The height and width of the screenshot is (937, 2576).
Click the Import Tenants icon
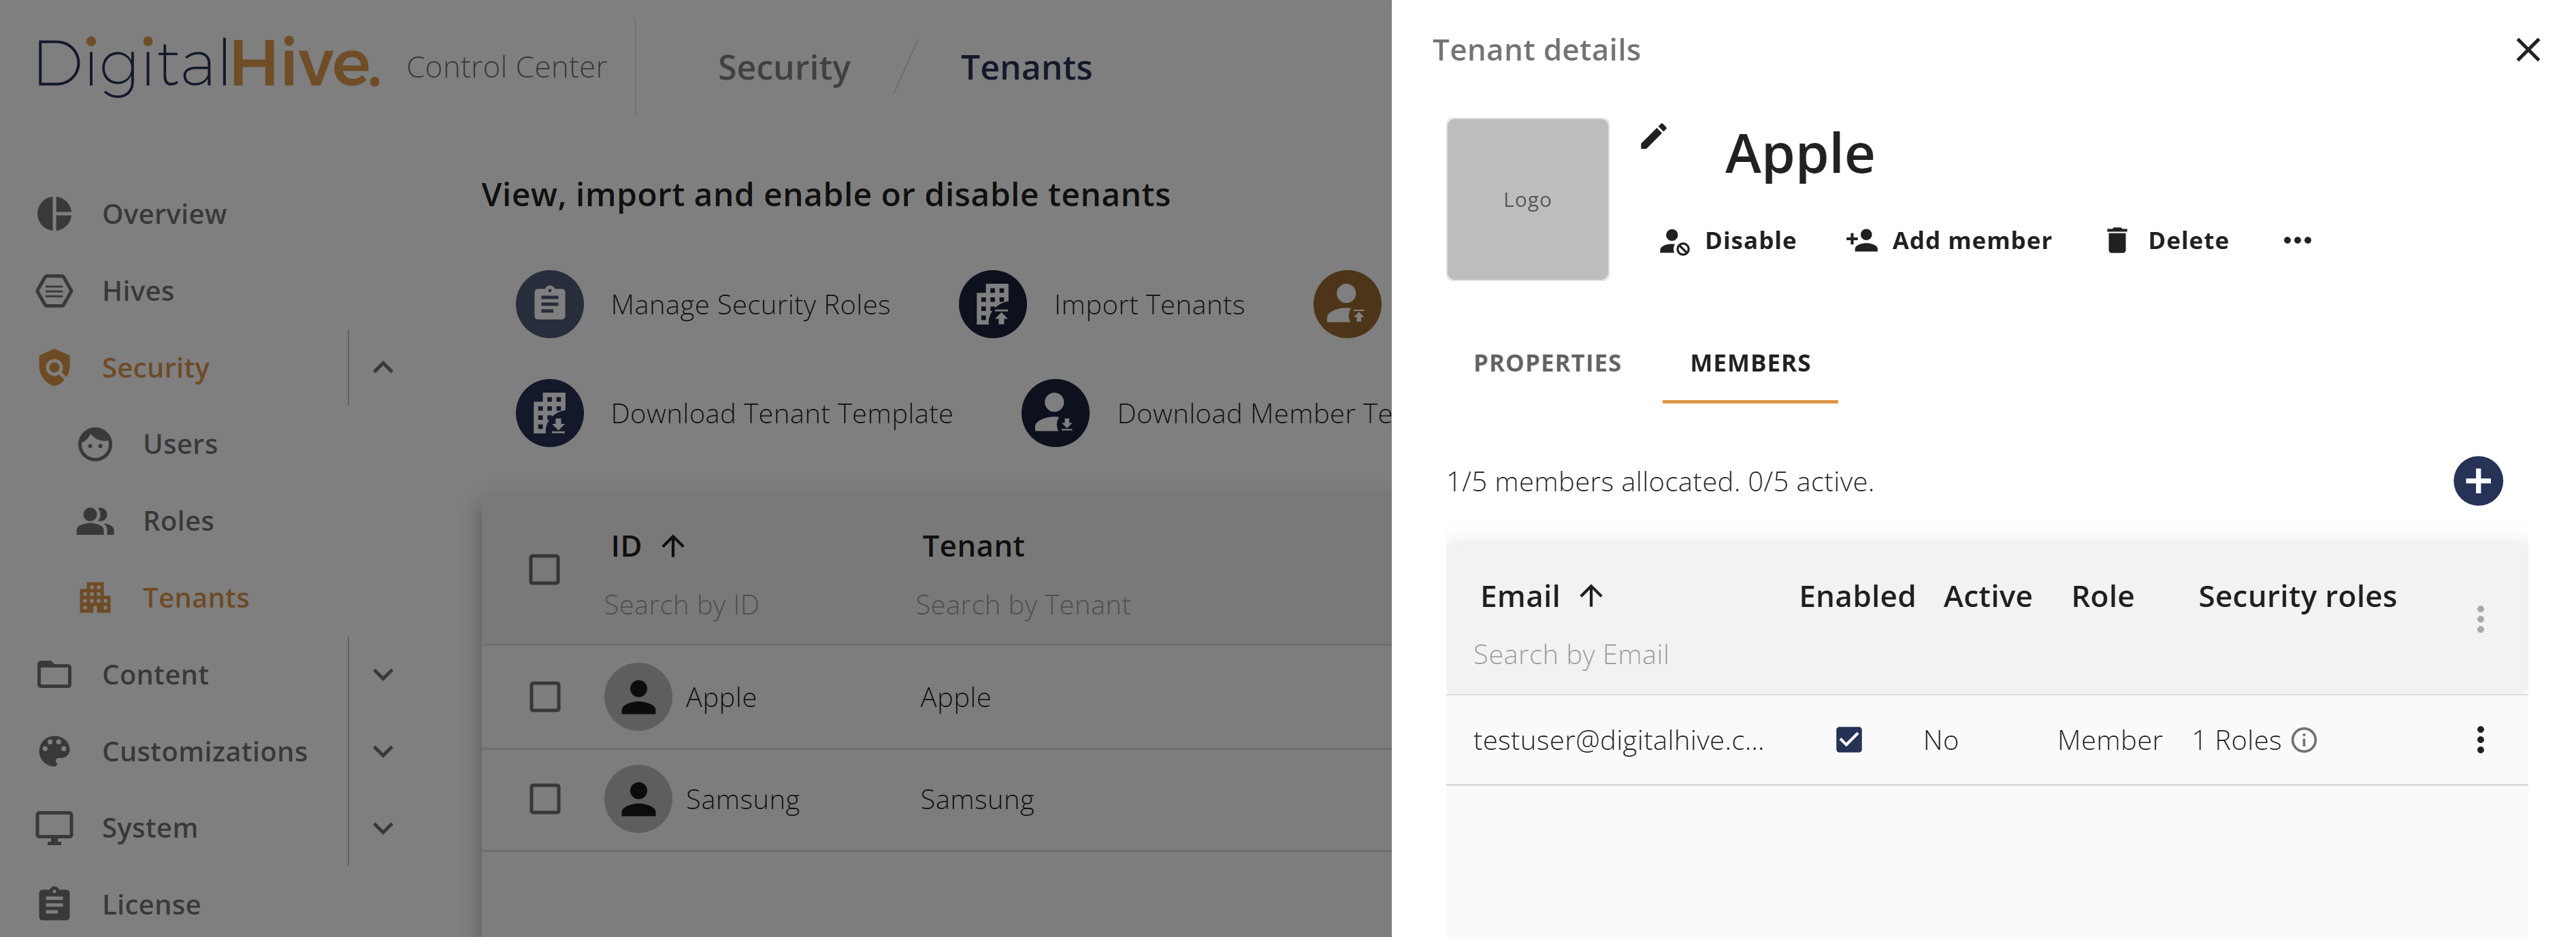[x=992, y=304]
